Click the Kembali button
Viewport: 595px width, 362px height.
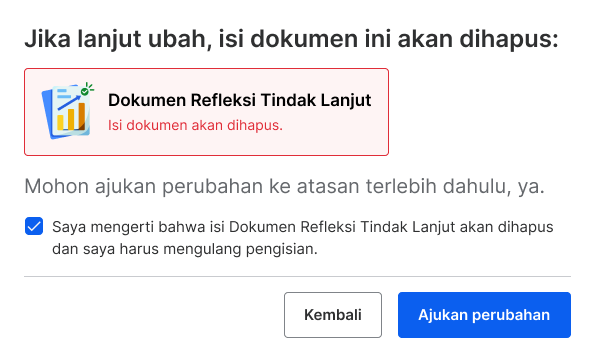click(x=333, y=315)
